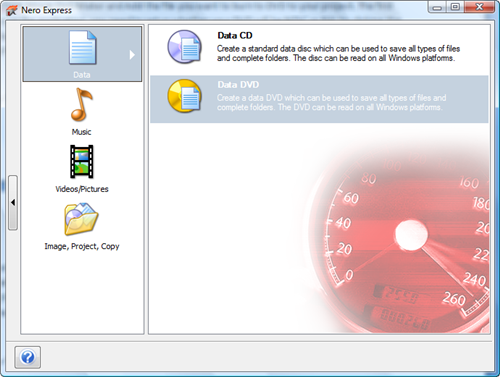Click the Data DVD heading

pyautogui.click(x=238, y=85)
